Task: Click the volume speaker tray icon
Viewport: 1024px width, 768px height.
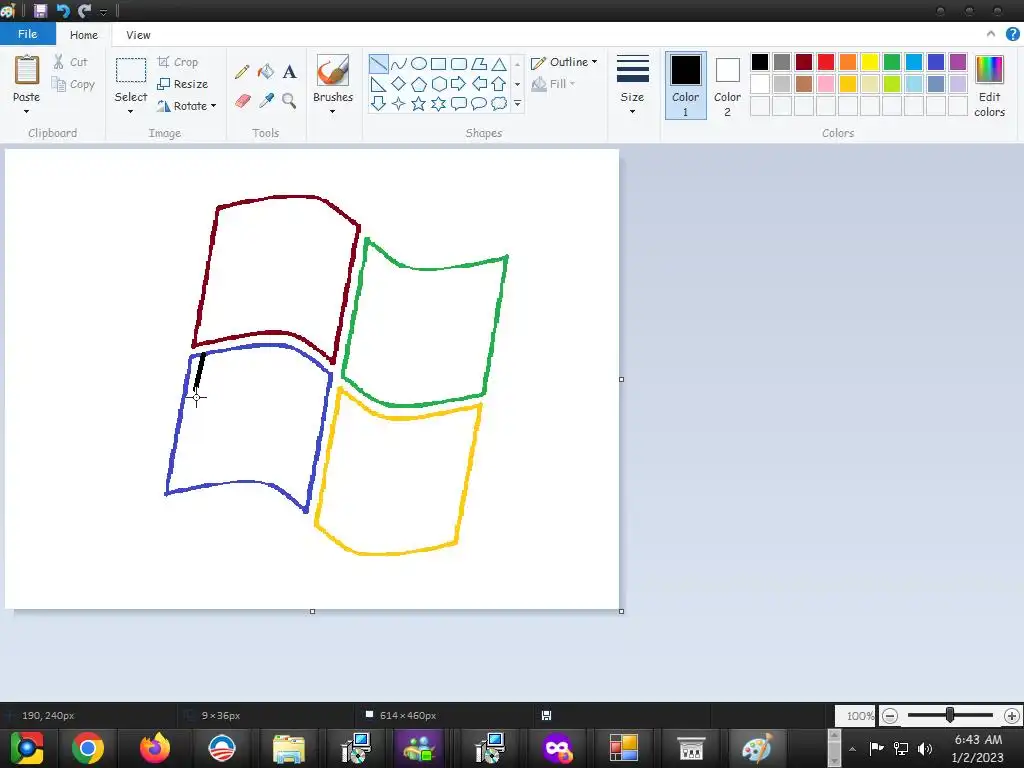Action: 925,748
